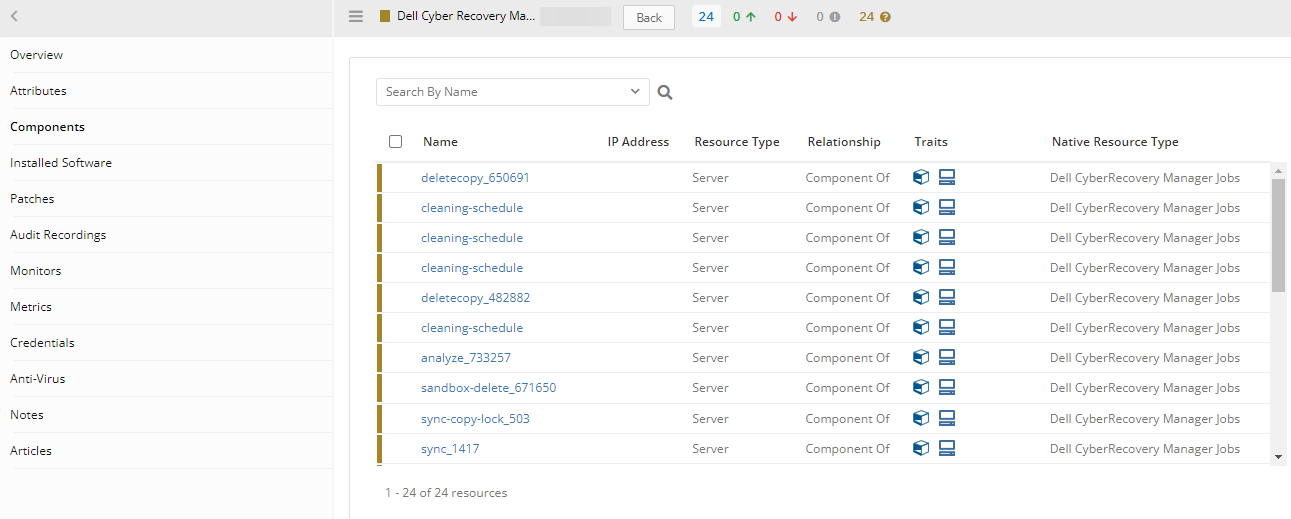Open Audit Recordings

pos(58,235)
